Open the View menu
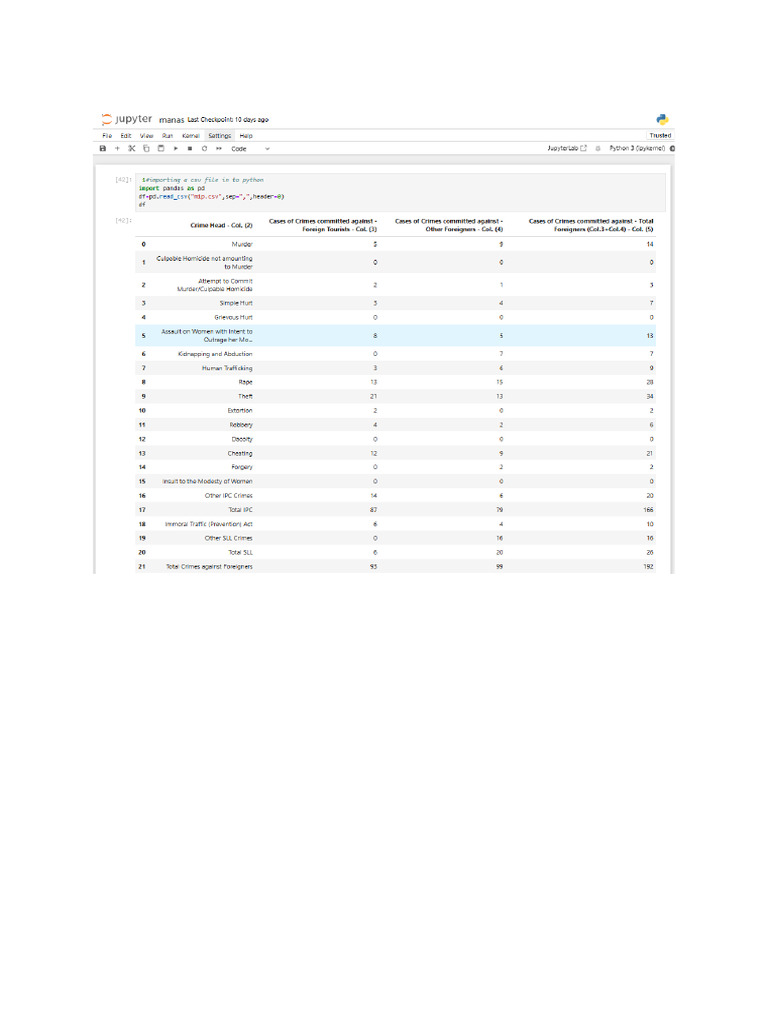 146,136
